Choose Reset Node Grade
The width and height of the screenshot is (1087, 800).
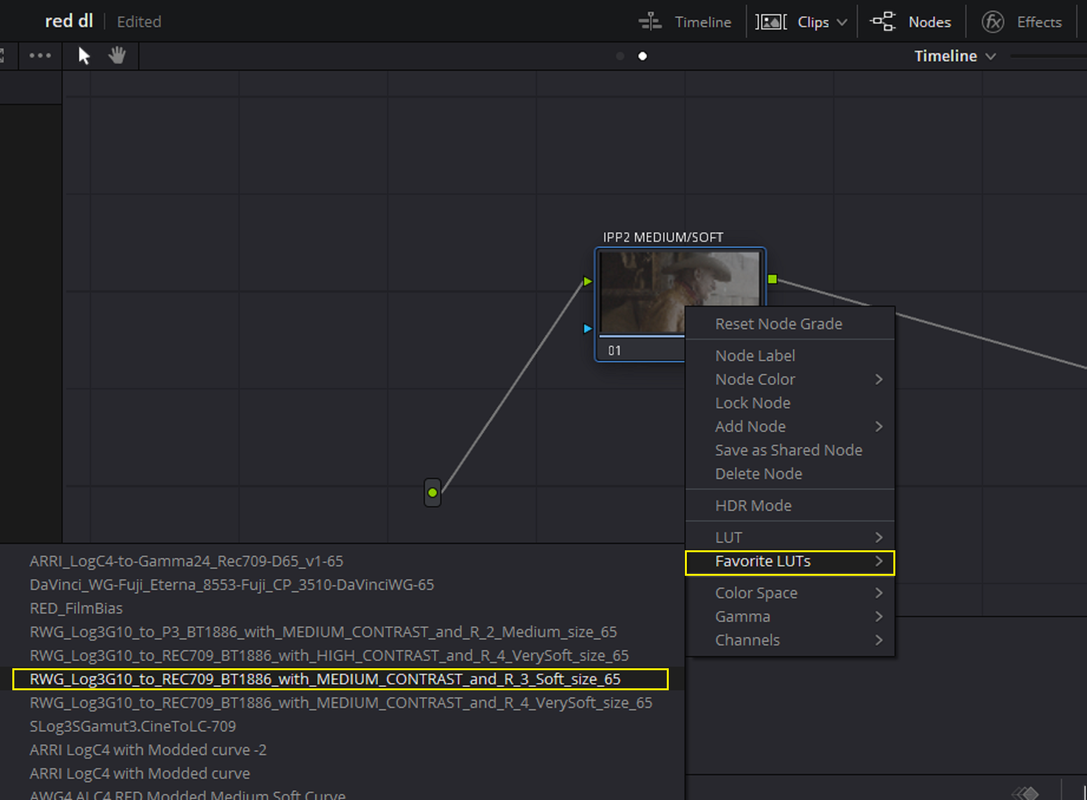[x=790, y=324]
